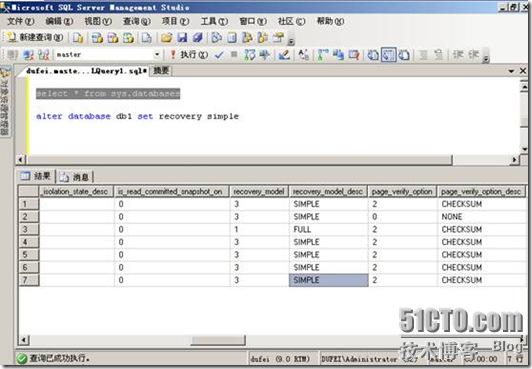Save the query with the floppy disk icon
Screen dimensions: 532x369
[182, 38]
